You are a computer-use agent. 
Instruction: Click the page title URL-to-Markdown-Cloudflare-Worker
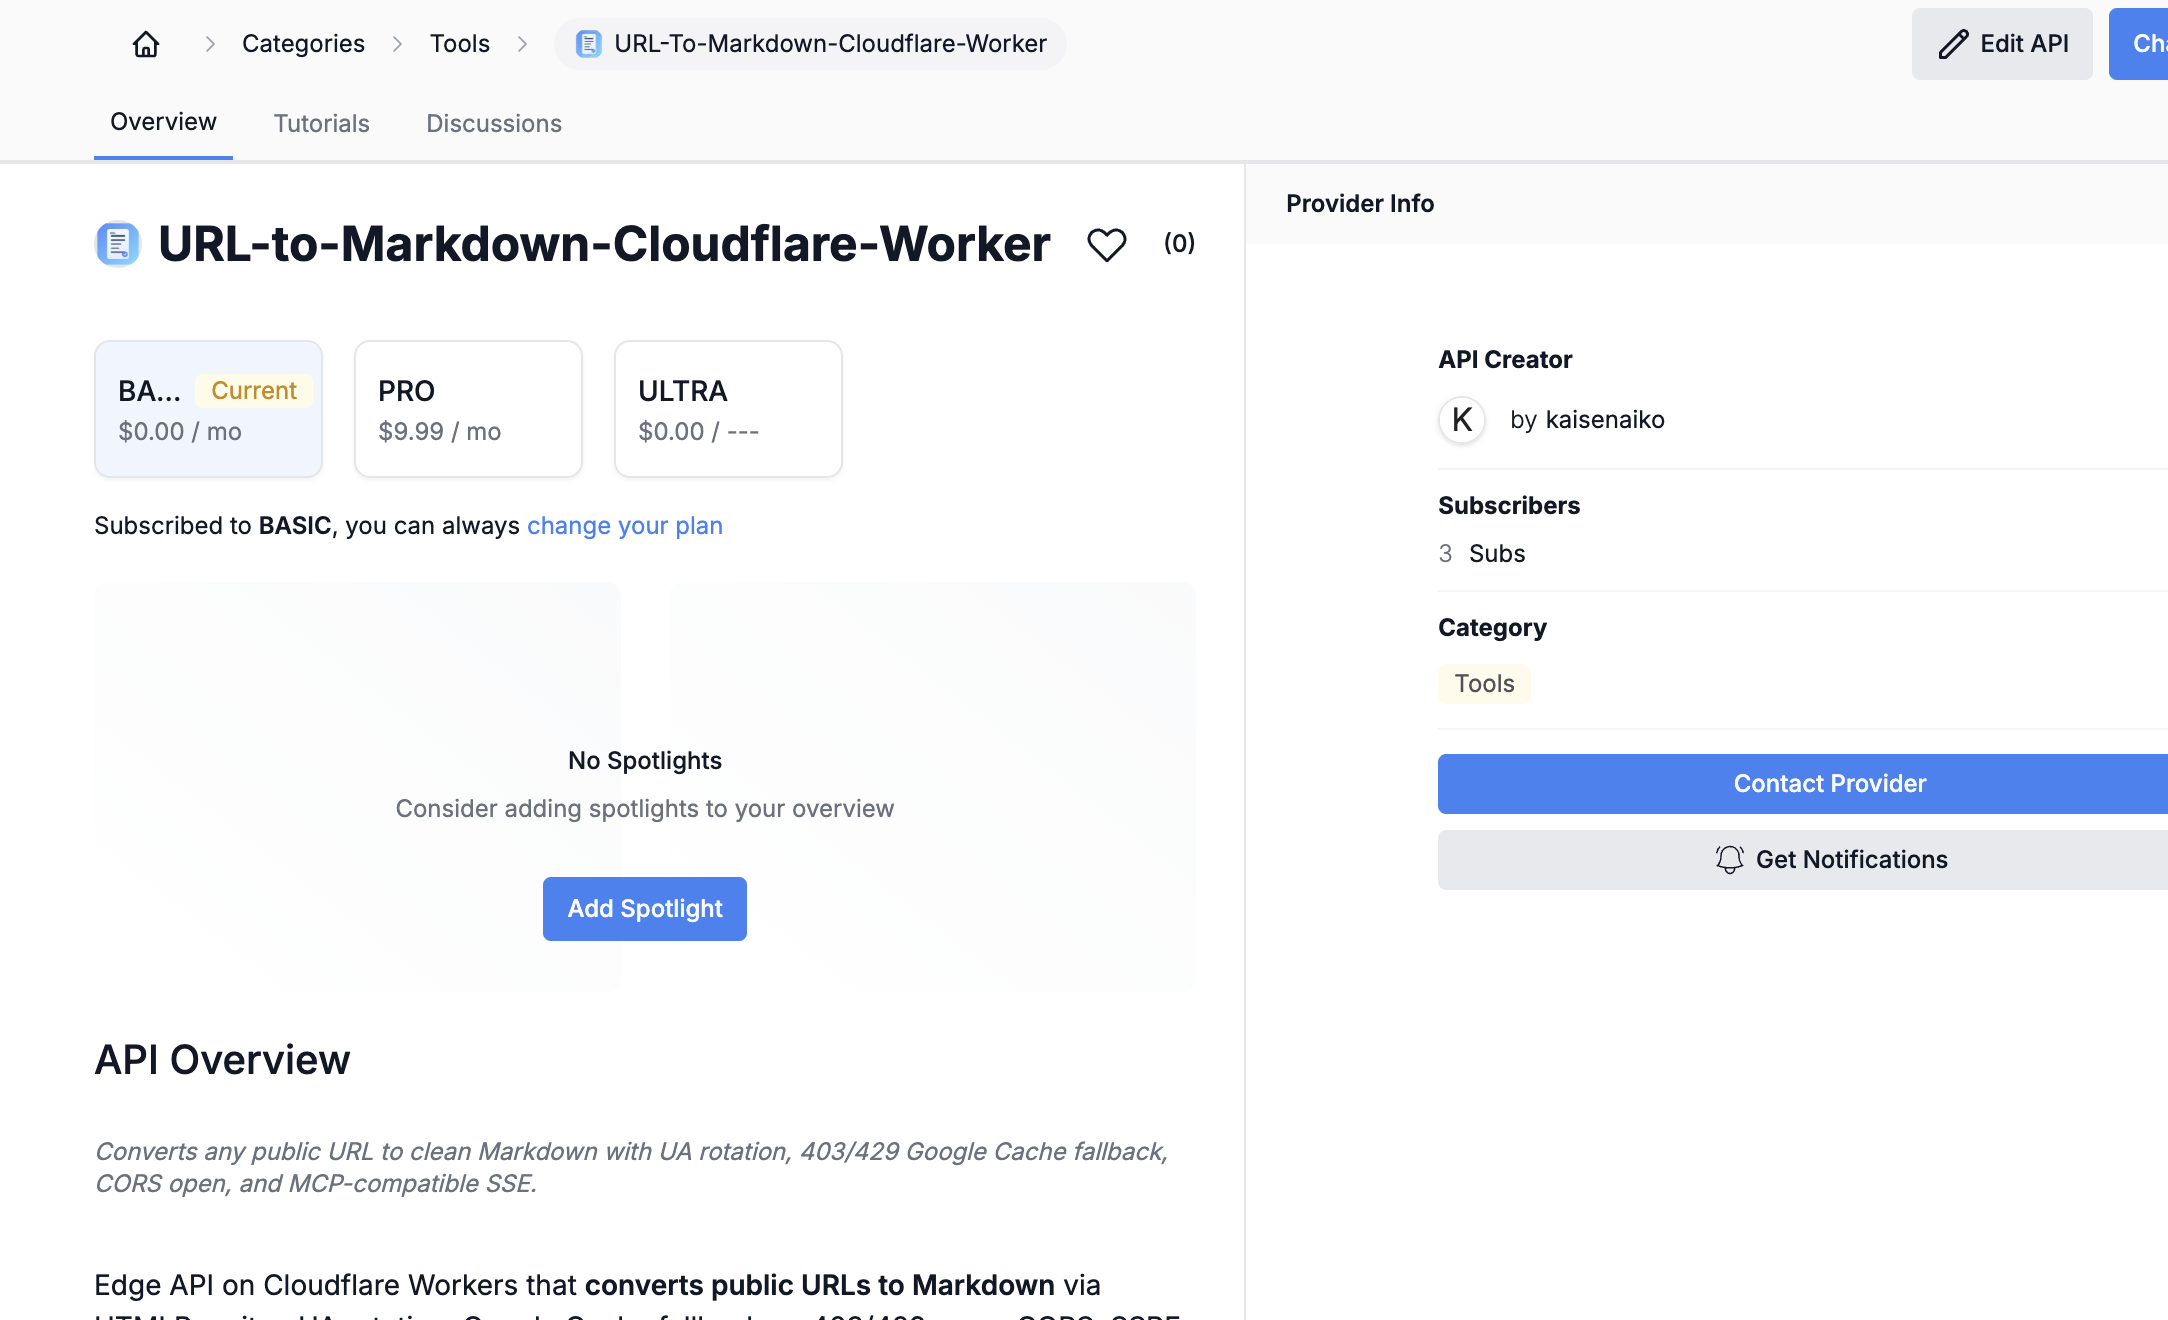(604, 244)
